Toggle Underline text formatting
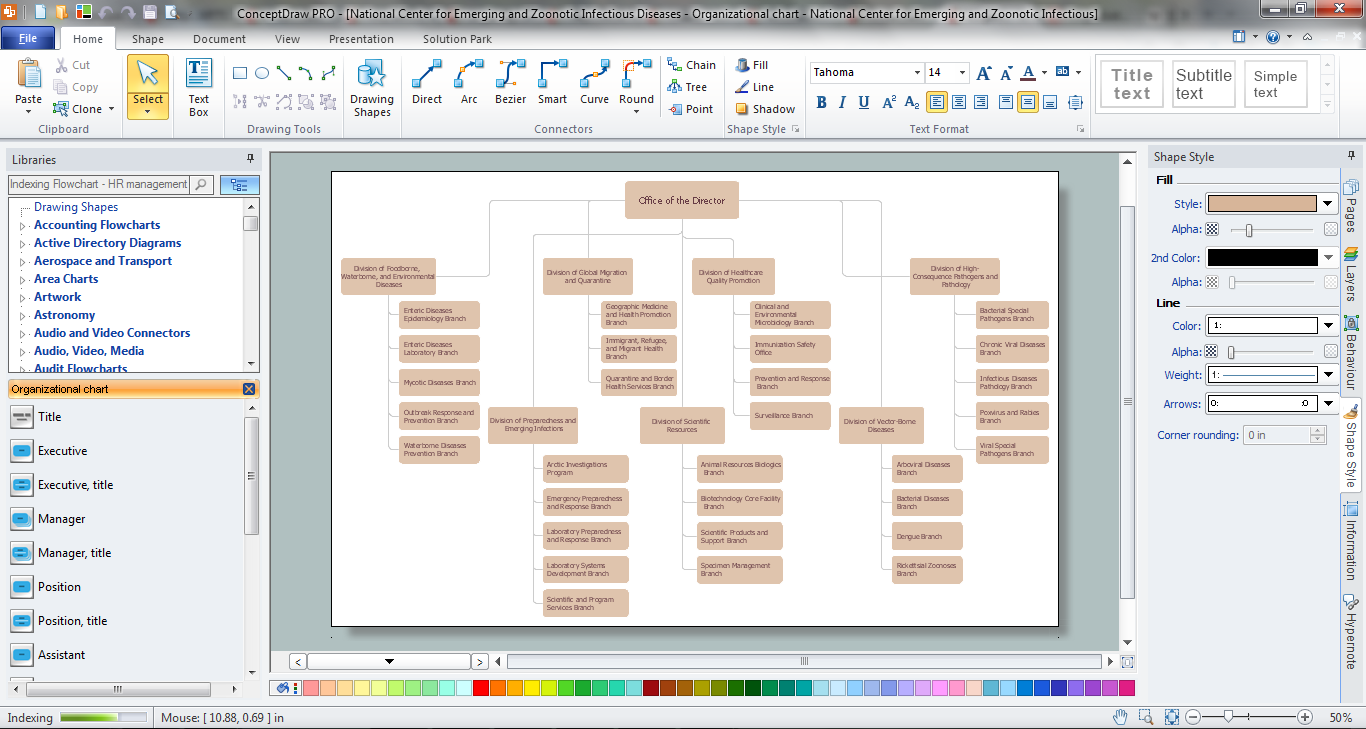Screen dimensions: 1366x729 pos(863,102)
